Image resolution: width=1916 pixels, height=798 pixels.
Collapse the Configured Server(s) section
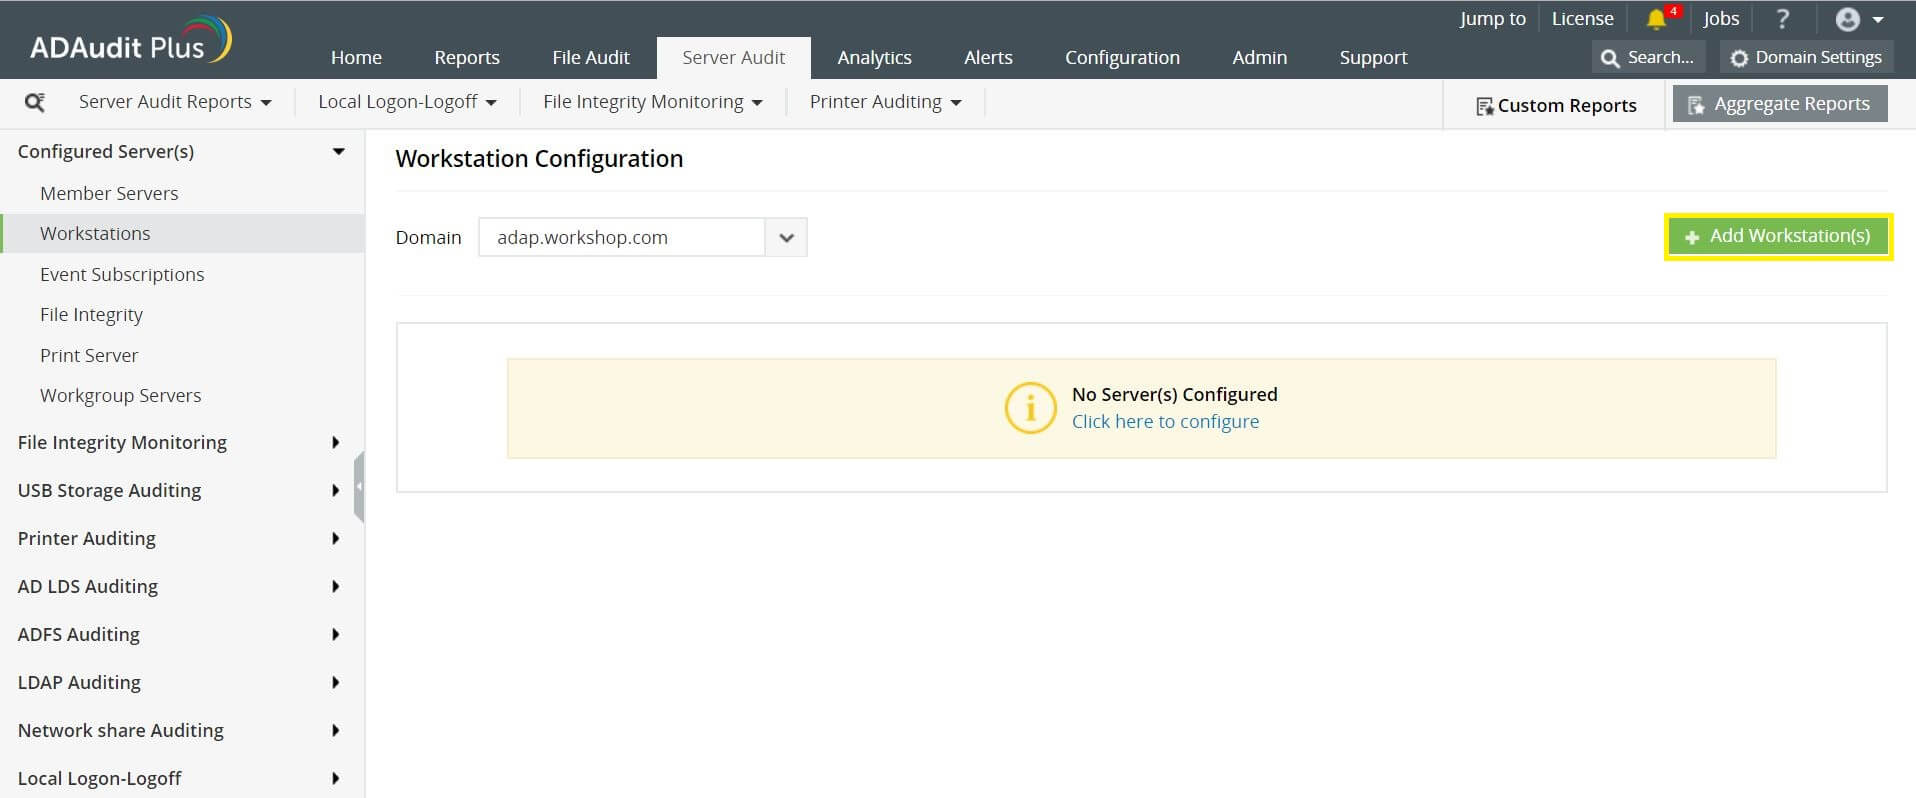338,152
